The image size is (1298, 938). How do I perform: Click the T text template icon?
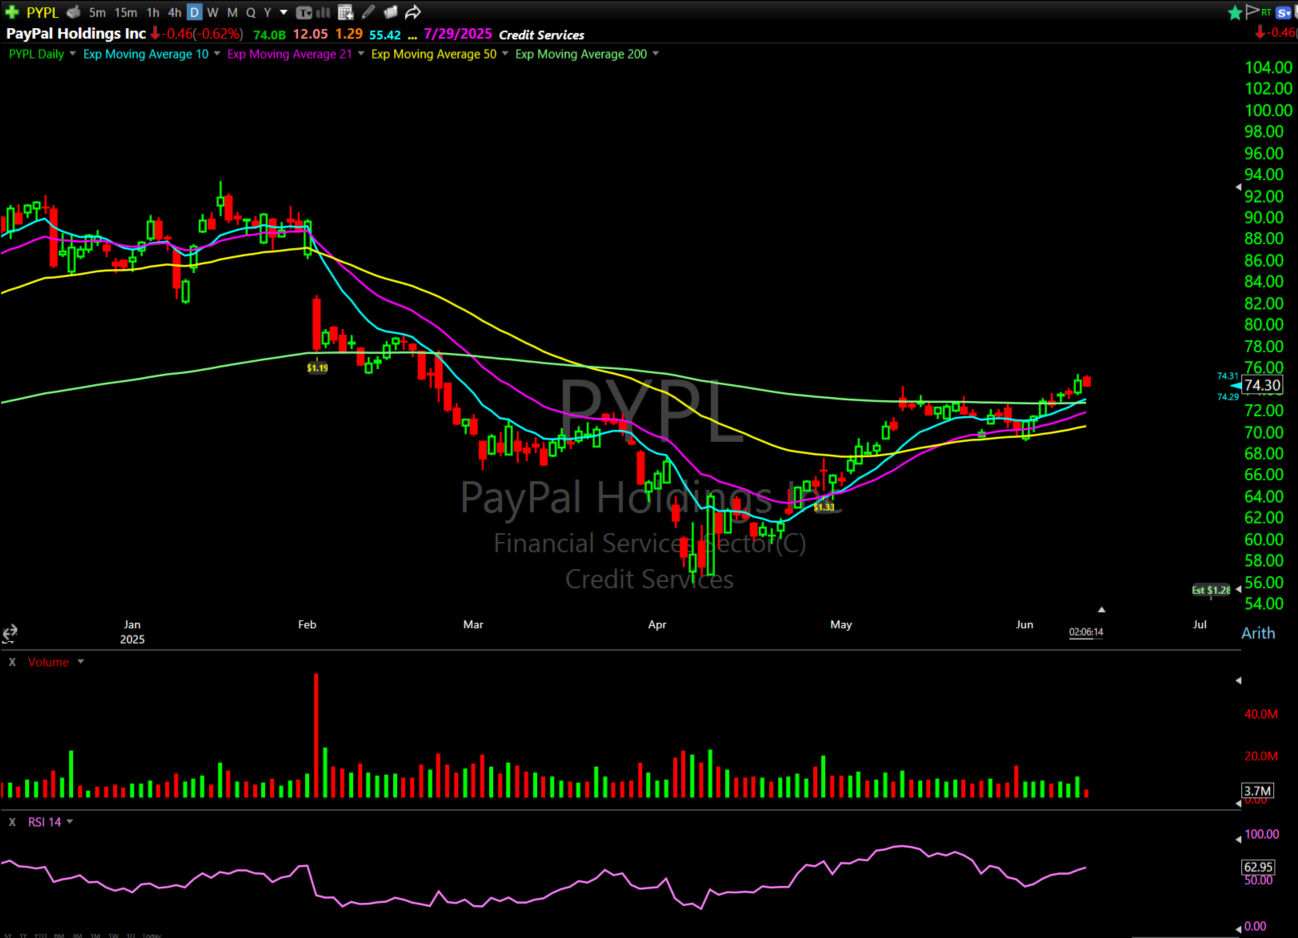304,12
